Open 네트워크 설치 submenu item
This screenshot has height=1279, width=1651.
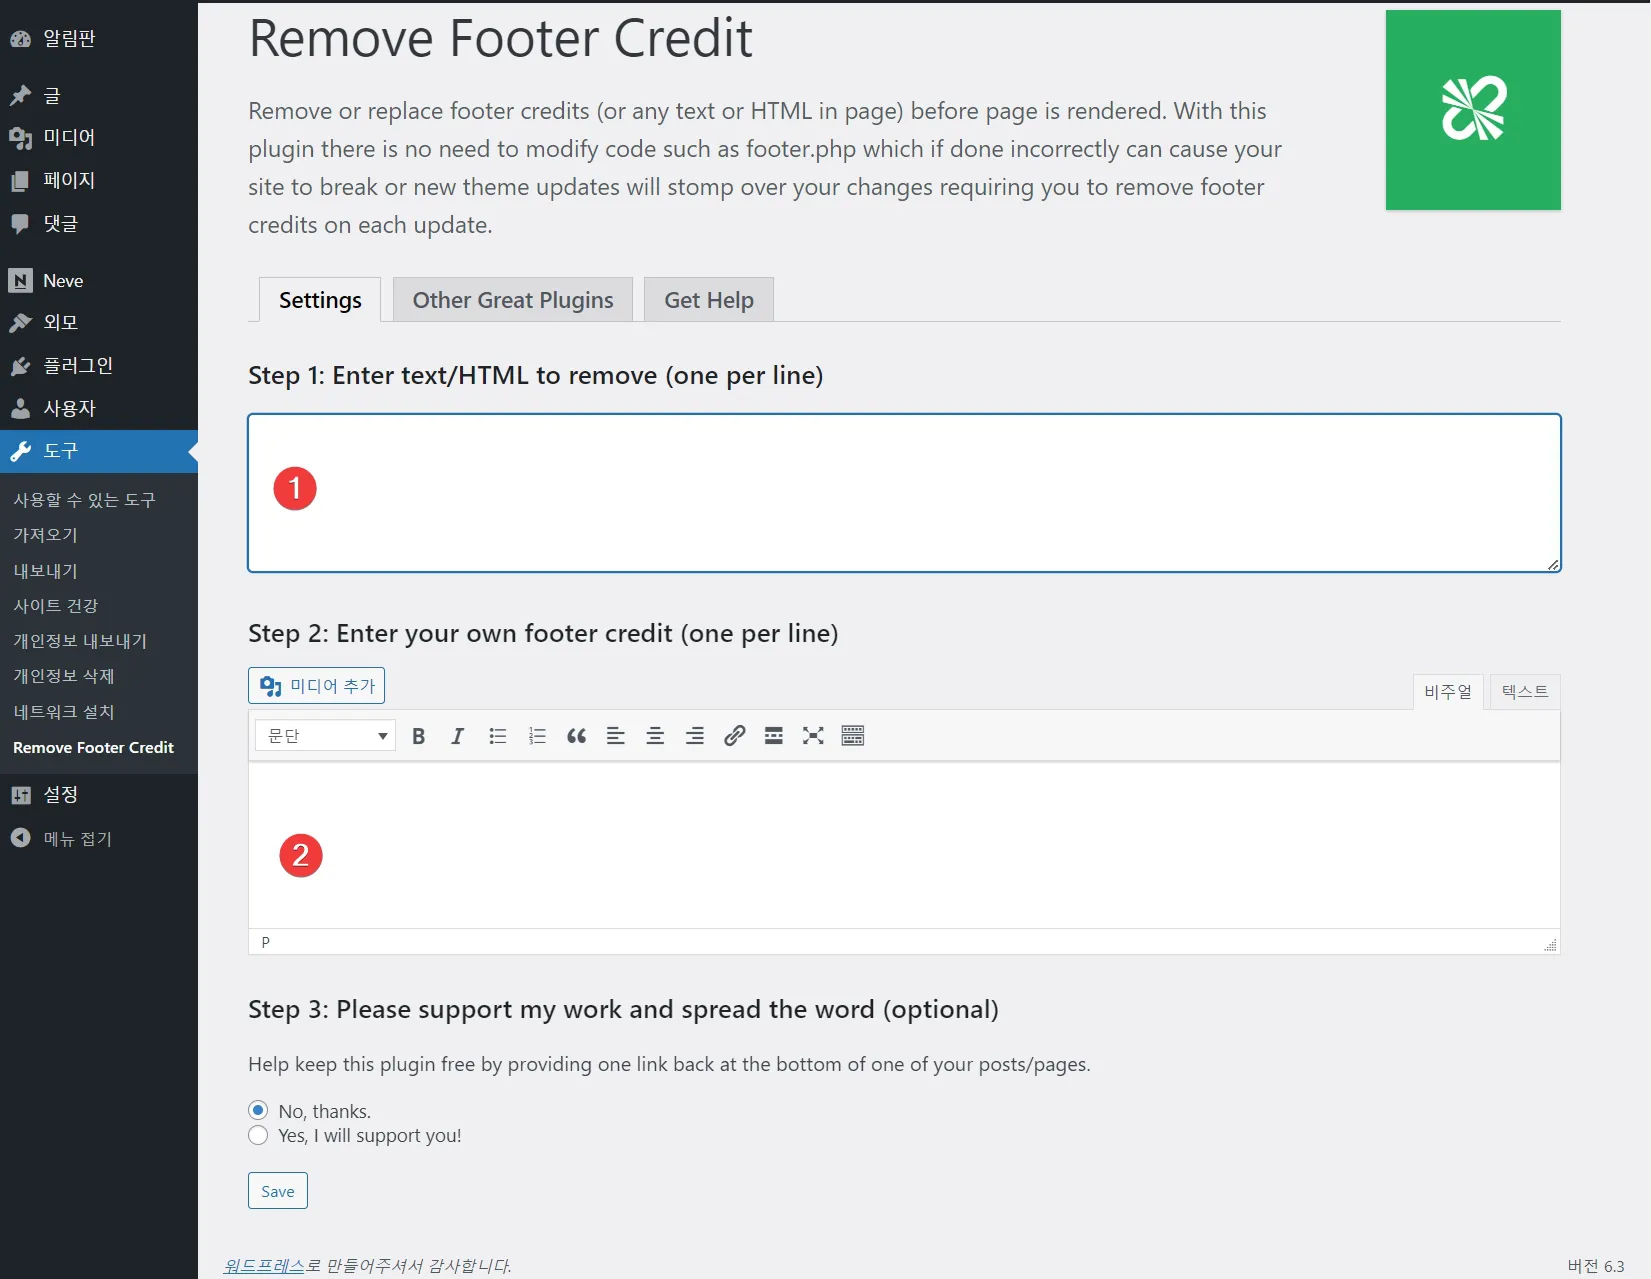pos(64,712)
